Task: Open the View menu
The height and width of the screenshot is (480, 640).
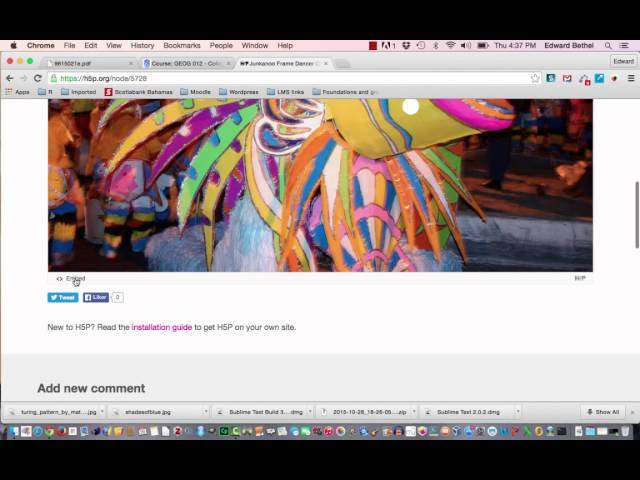Action: coord(114,45)
